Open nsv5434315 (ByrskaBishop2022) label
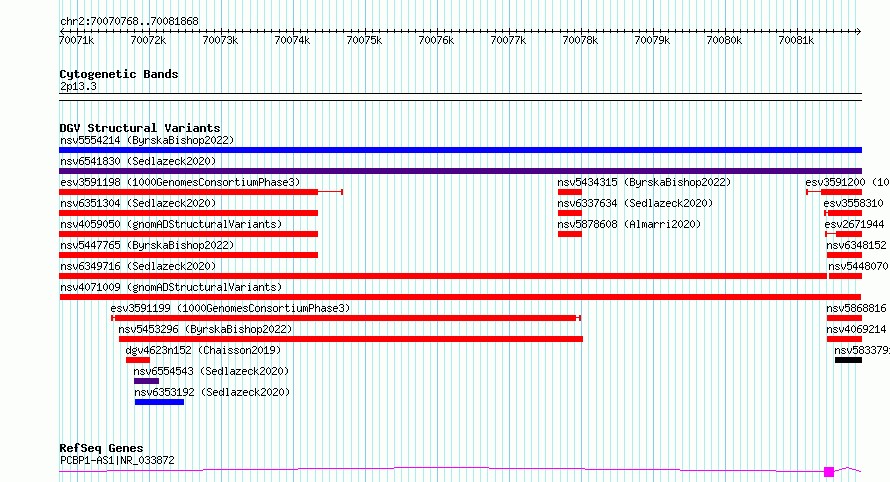 pyautogui.click(x=644, y=182)
